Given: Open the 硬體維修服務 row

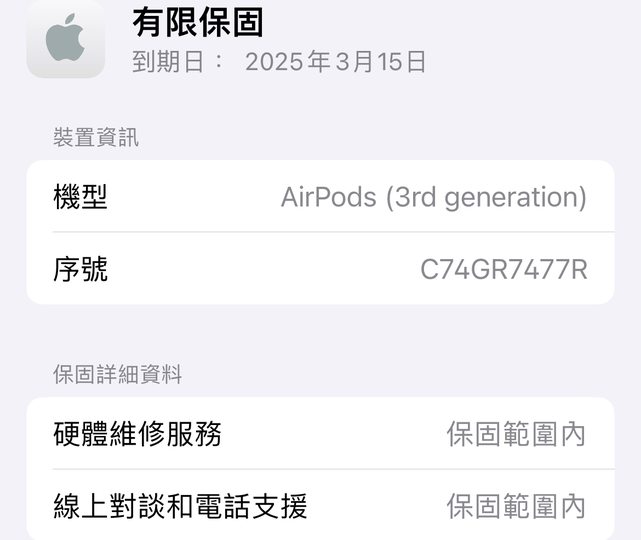Looking at the screenshot, I should tap(320, 433).
